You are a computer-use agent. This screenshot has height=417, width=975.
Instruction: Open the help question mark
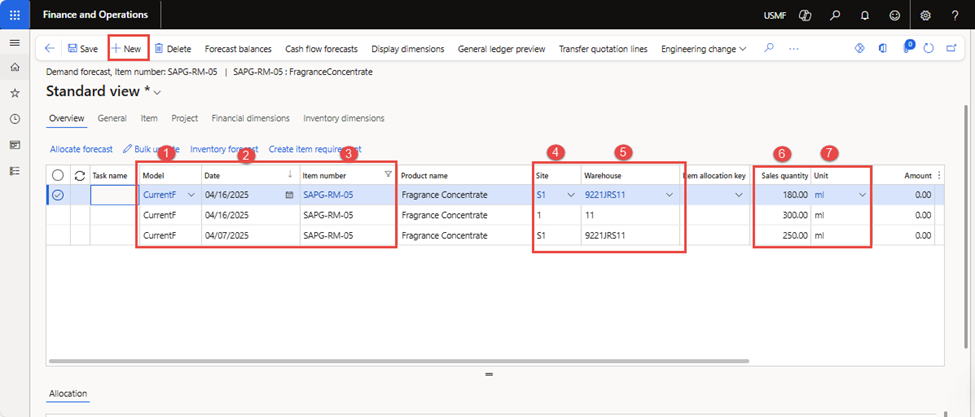955,15
